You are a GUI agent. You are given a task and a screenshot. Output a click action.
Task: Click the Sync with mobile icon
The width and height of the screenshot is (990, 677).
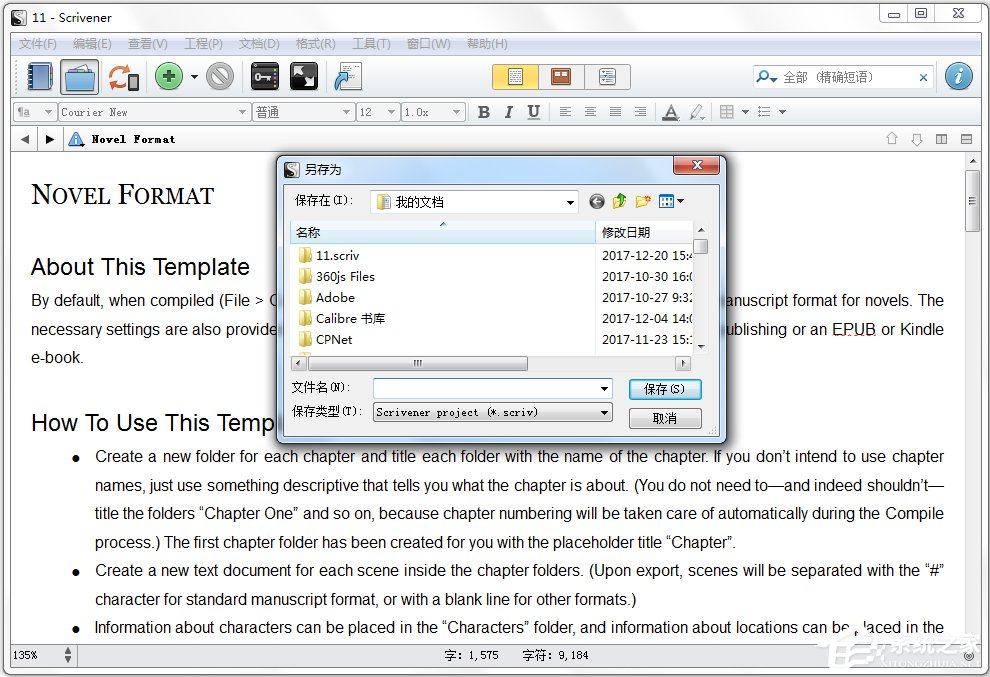124,77
